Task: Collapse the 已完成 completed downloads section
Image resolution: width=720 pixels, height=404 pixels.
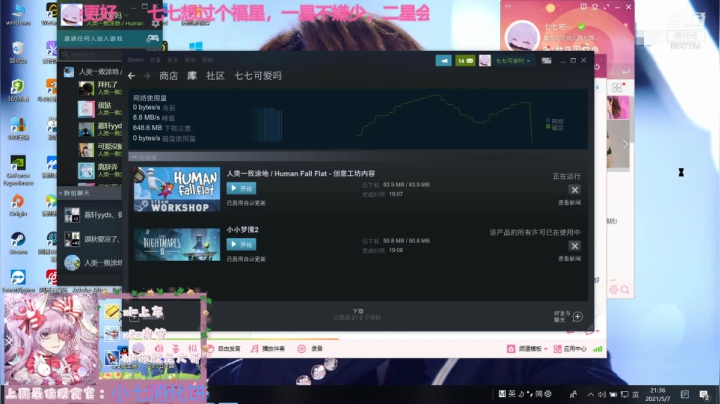Action: pyautogui.click(x=134, y=157)
